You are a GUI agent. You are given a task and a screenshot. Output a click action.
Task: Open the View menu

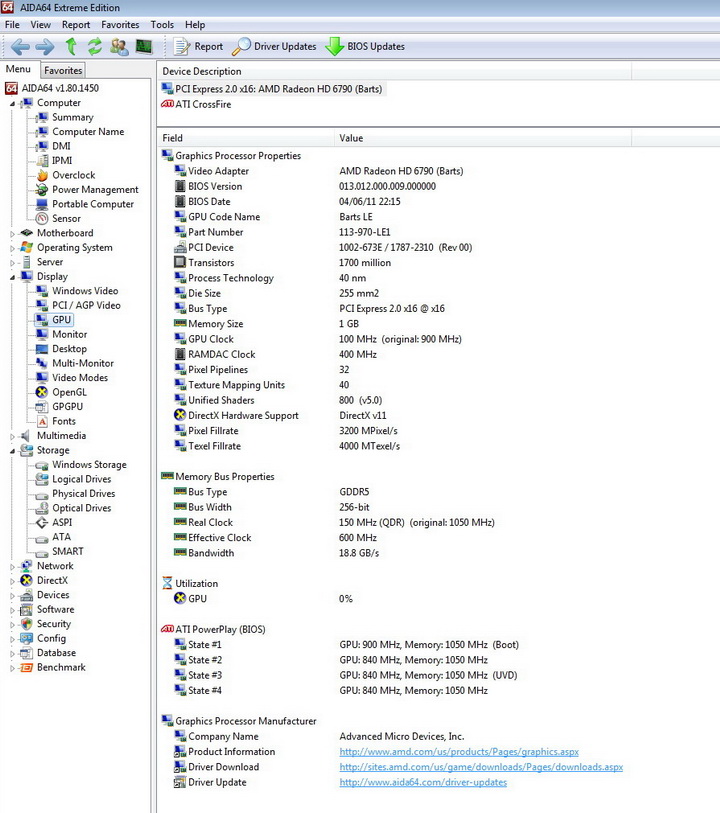pos(40,24)
